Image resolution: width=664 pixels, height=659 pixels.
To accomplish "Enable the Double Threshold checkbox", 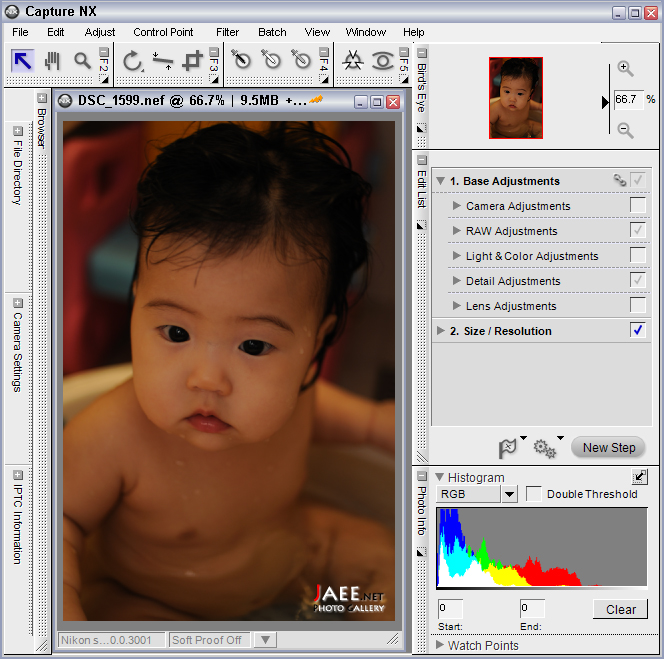I will tap(534, 494).
